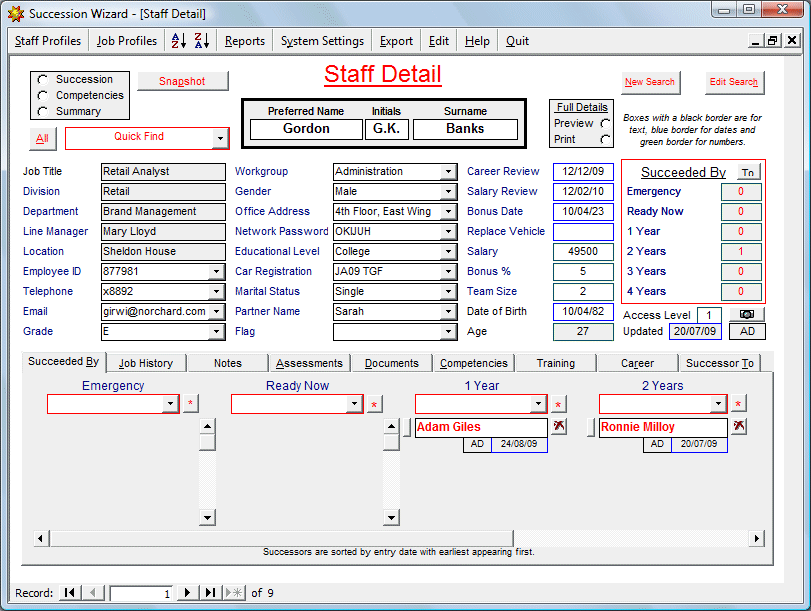Click the Ready Now successor asterisk button
The width and height of the screenshot is (811, 611).
coord(374,404)
